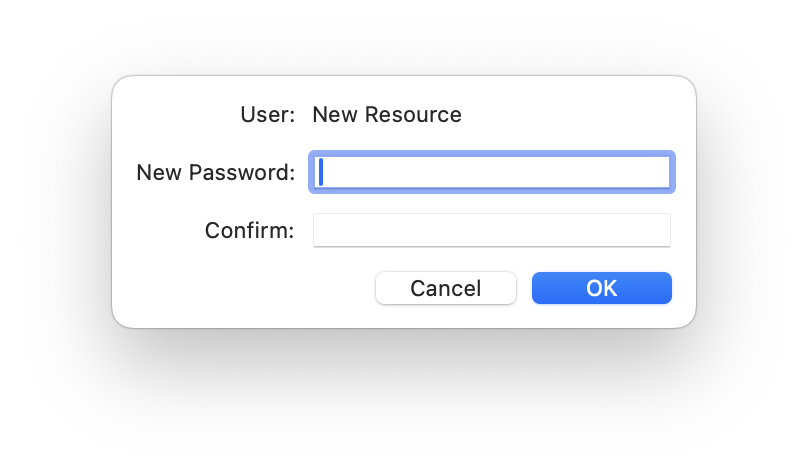Click the Confirm password field

coord(492,230)
